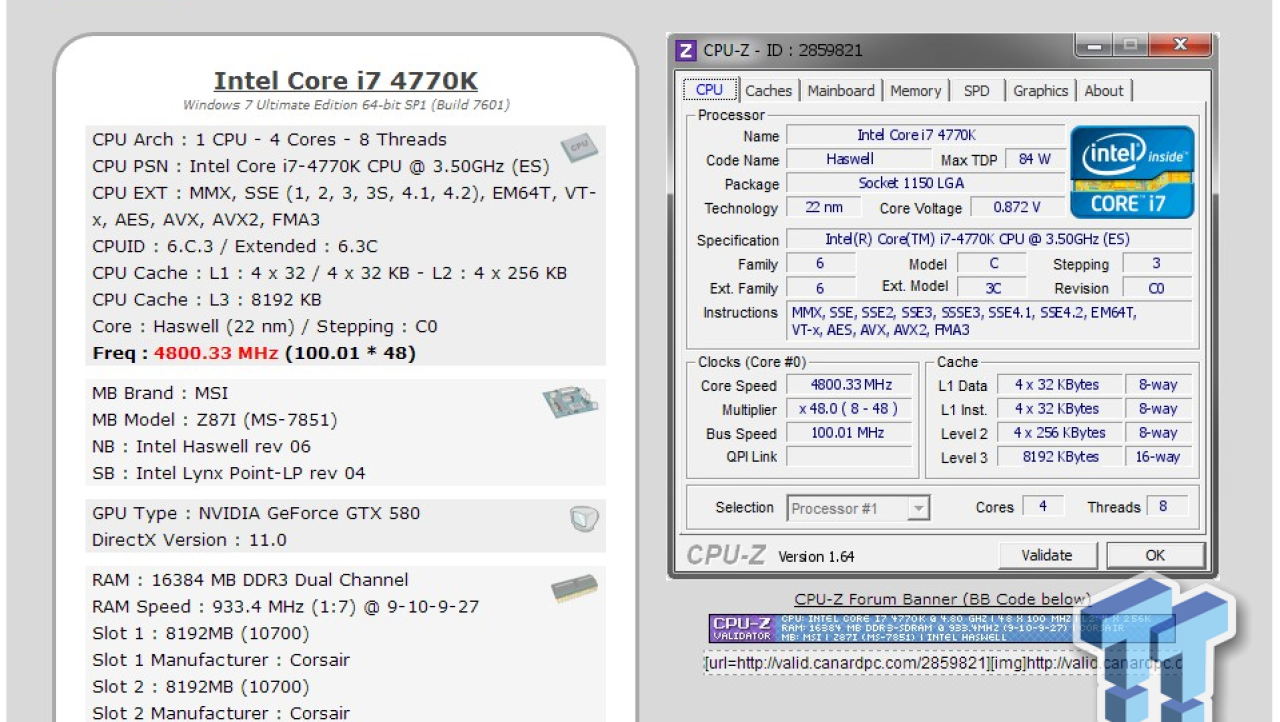Click the CPU-Z Validator forum banner image
1280x722 pixels.
pyautogui.click(x=942, y=628)
